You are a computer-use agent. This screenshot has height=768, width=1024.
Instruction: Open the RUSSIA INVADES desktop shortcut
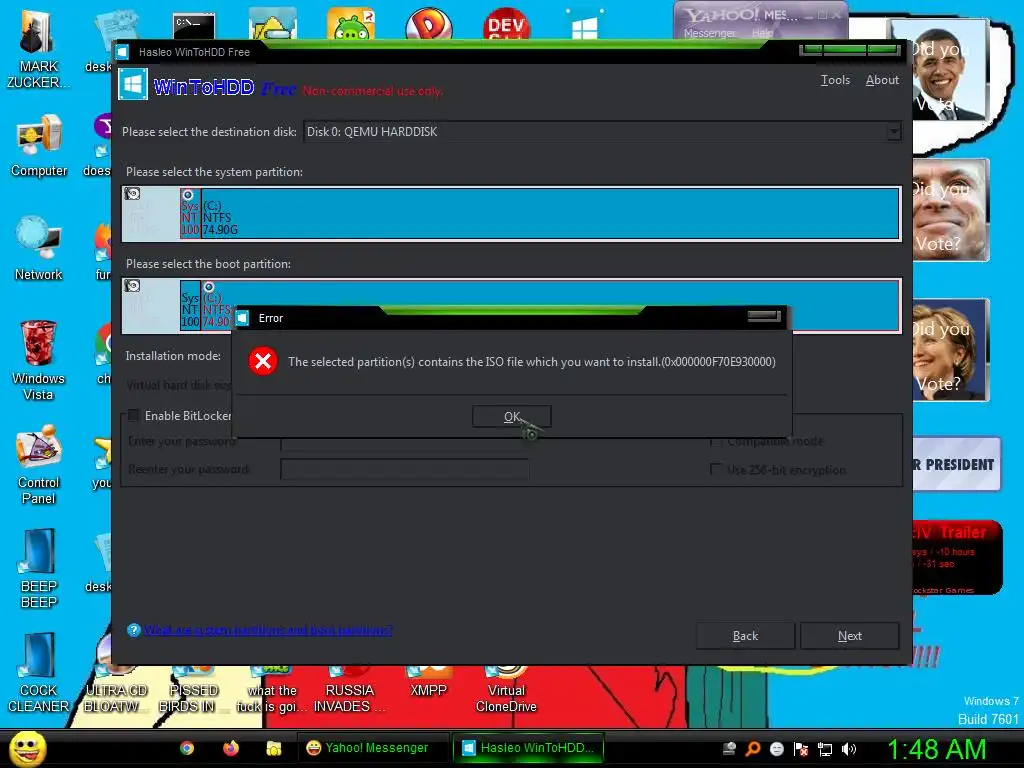(x=349, y=690)
